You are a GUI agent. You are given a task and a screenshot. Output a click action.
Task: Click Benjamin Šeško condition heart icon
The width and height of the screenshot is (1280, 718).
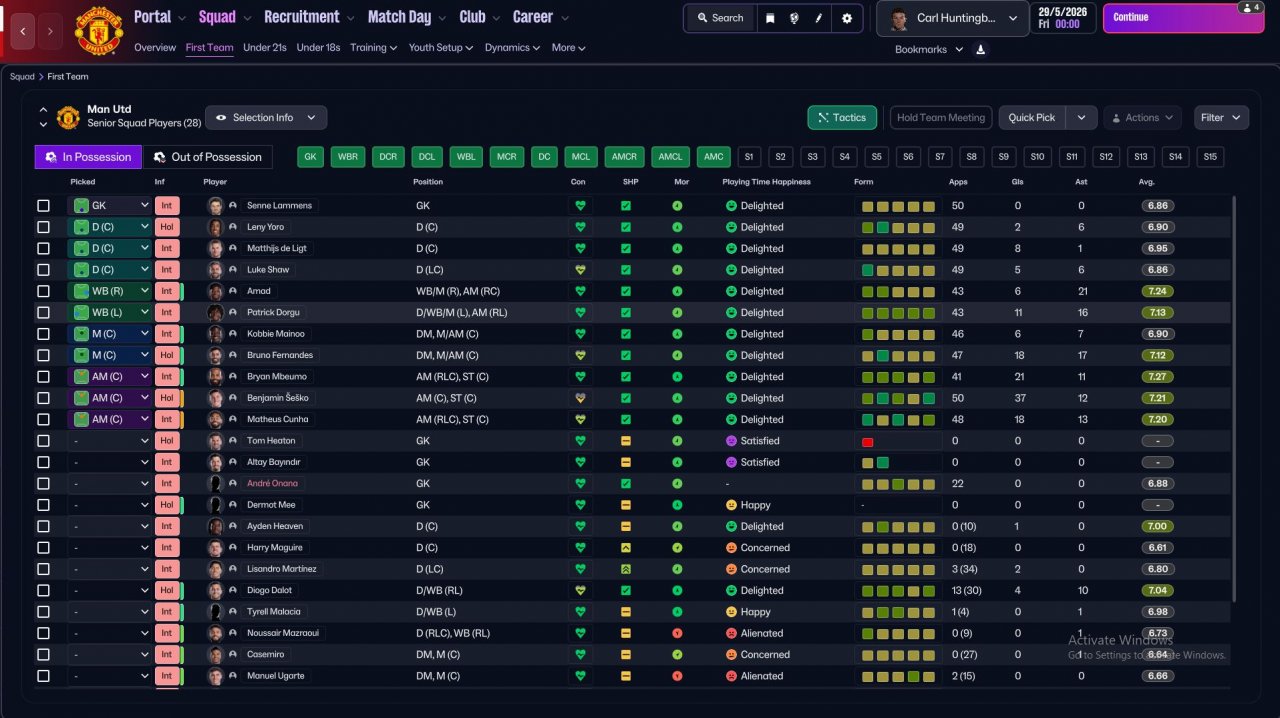pyautogui.click(x=579, y=398)
